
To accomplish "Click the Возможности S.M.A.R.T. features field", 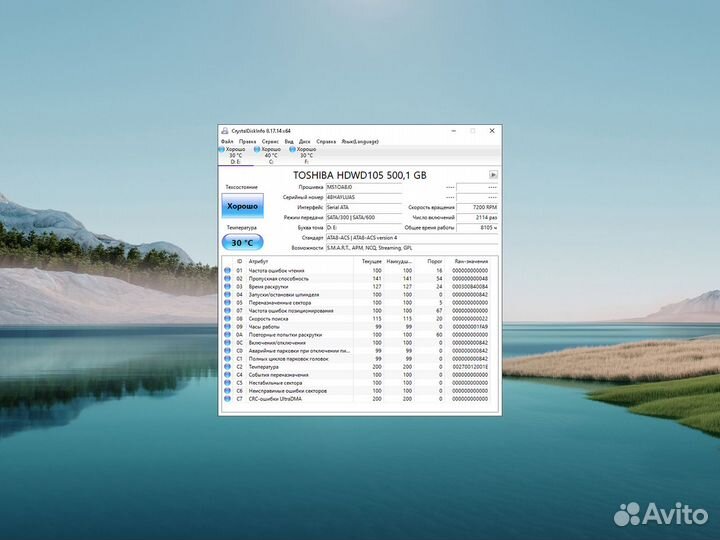I will coord(412,248).
